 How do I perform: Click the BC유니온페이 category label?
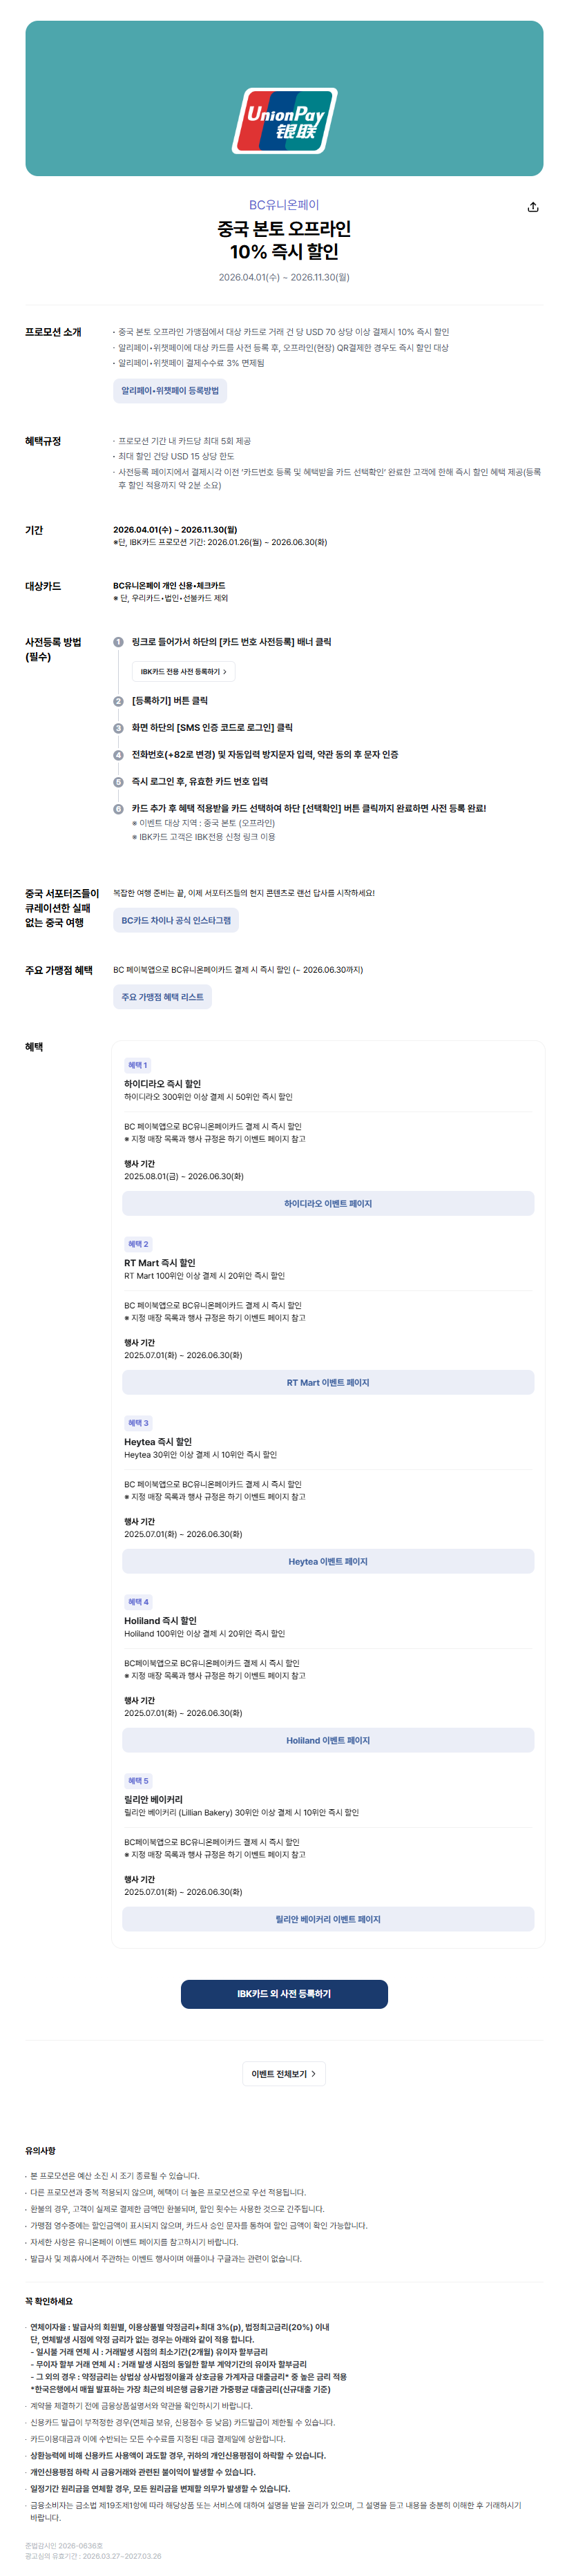tap(284, 205)
